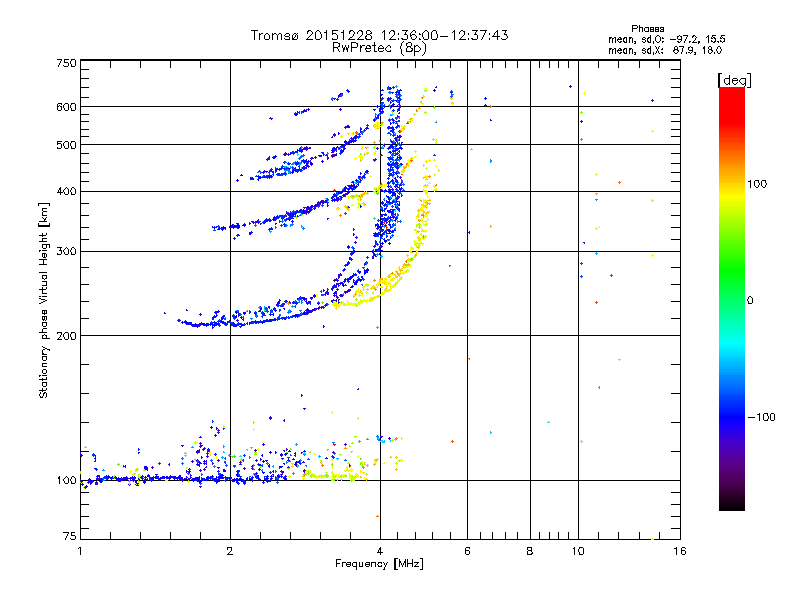Image resolution: width=800 pixels, height=600 pixels.
Task: Click the y-axis tick label '75'
Action: pos(70,536)
